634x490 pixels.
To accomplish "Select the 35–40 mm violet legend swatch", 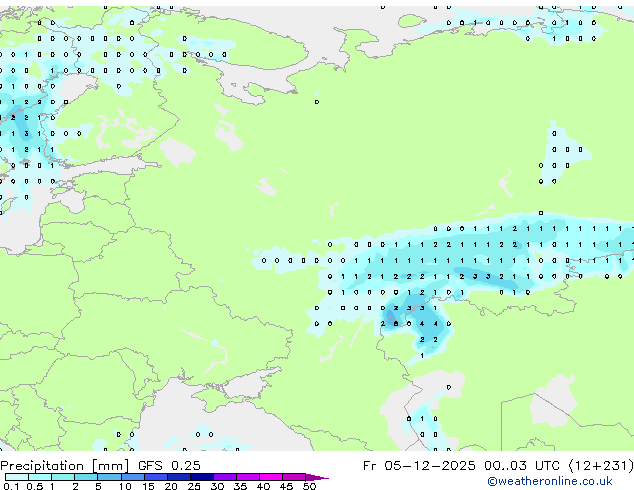I will (x=247, y=477).
